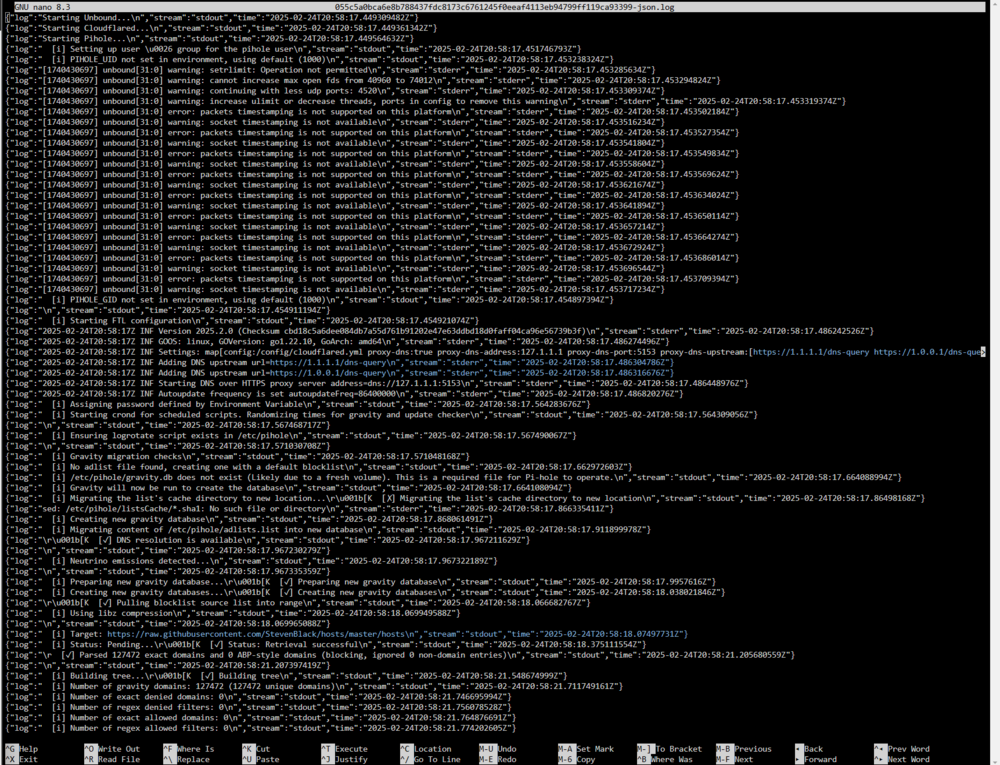This screenshot has height=765, width=1000.
Task: Choose the ^\ Replace shortcut
Action: click(x=187, y=759)
